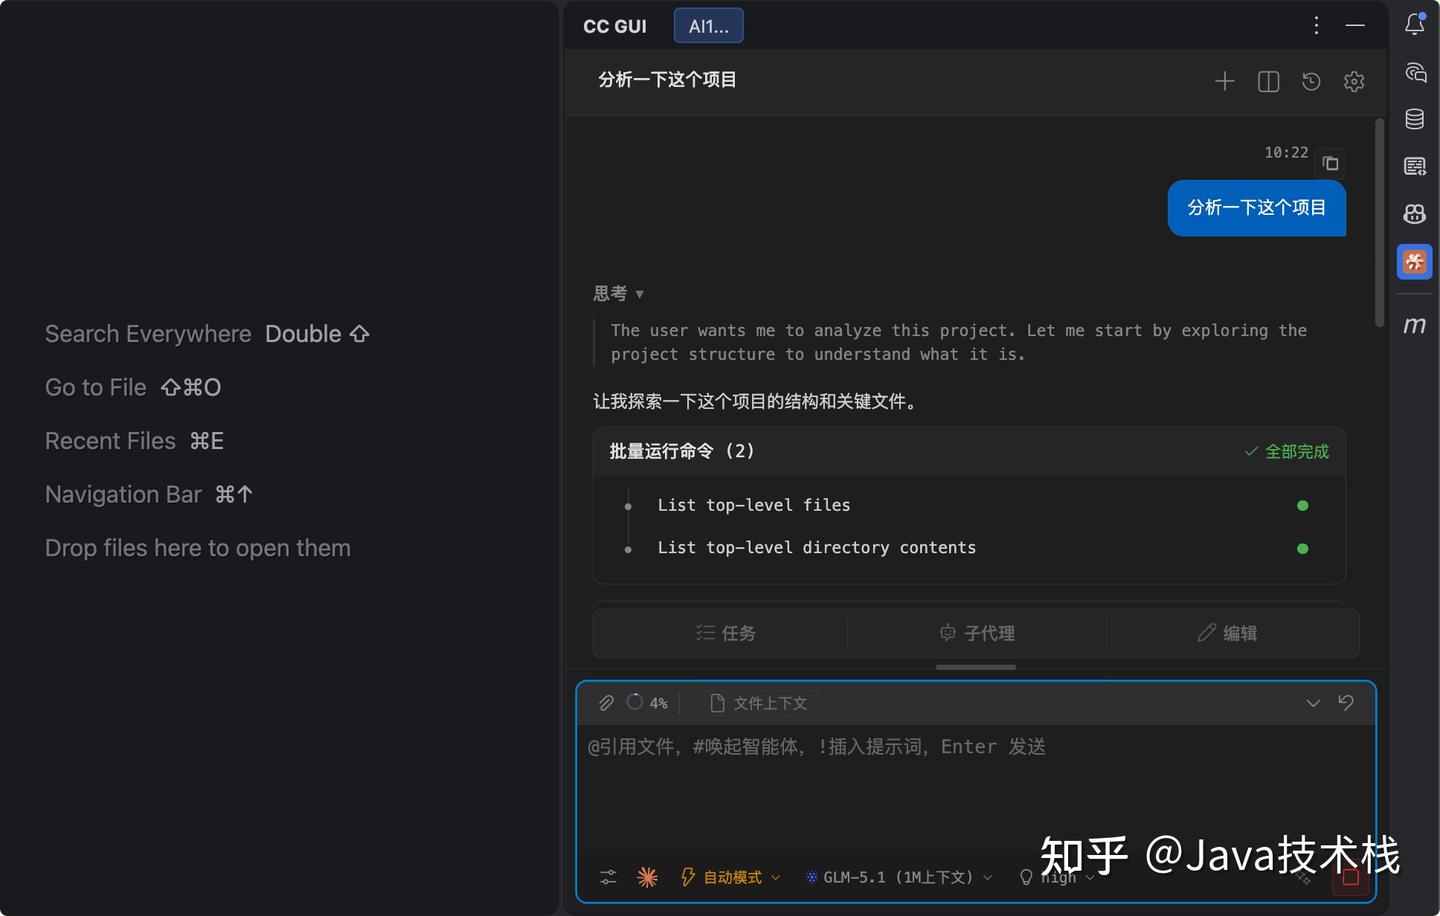Click the 'Go to File' hint text
Viewport: 1440px width, 916px height.
(x=95, y=387)
